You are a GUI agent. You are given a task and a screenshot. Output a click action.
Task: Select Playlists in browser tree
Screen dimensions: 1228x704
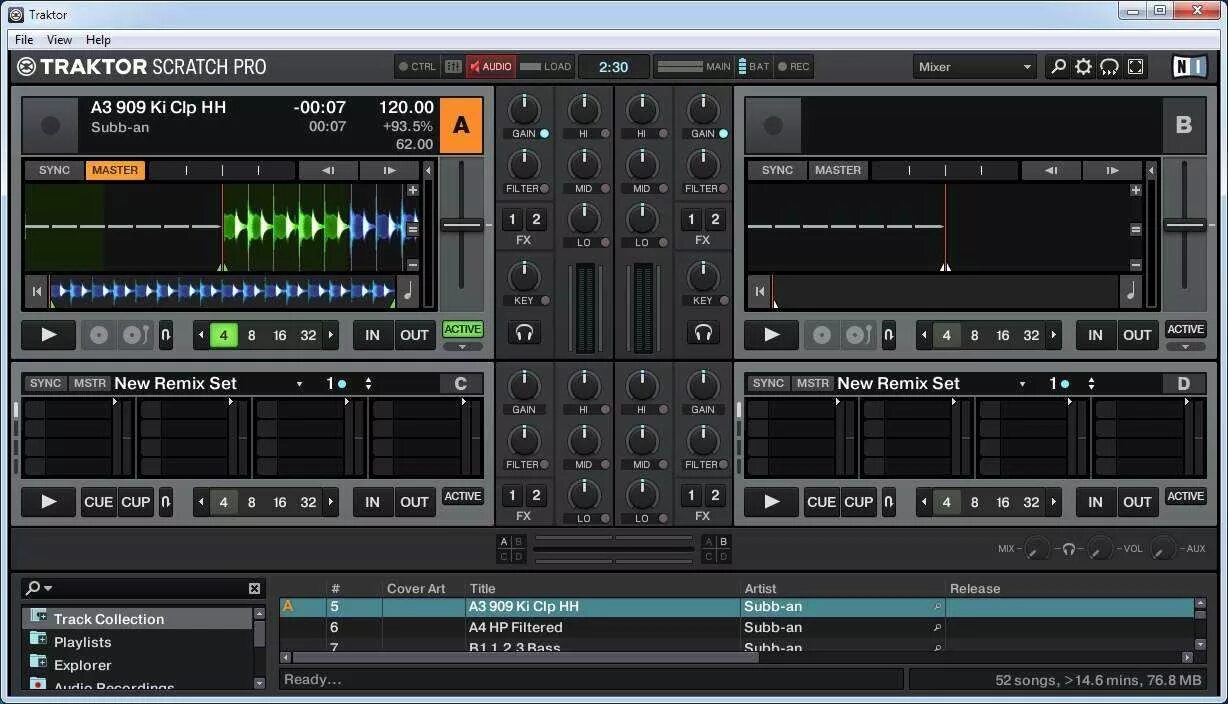(82, 642)
